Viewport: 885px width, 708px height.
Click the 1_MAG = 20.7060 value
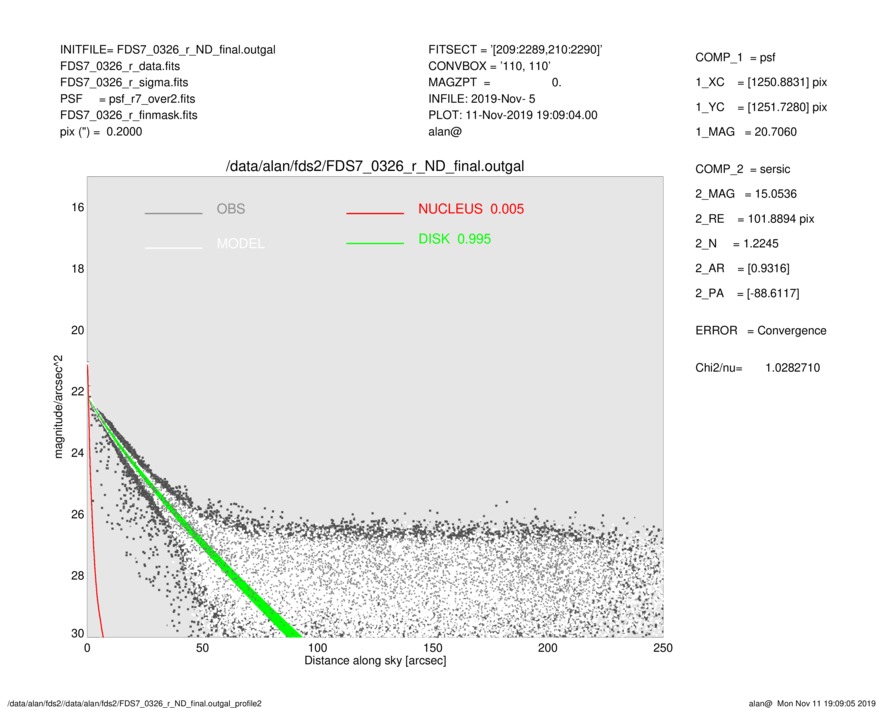tap(746, 132)
